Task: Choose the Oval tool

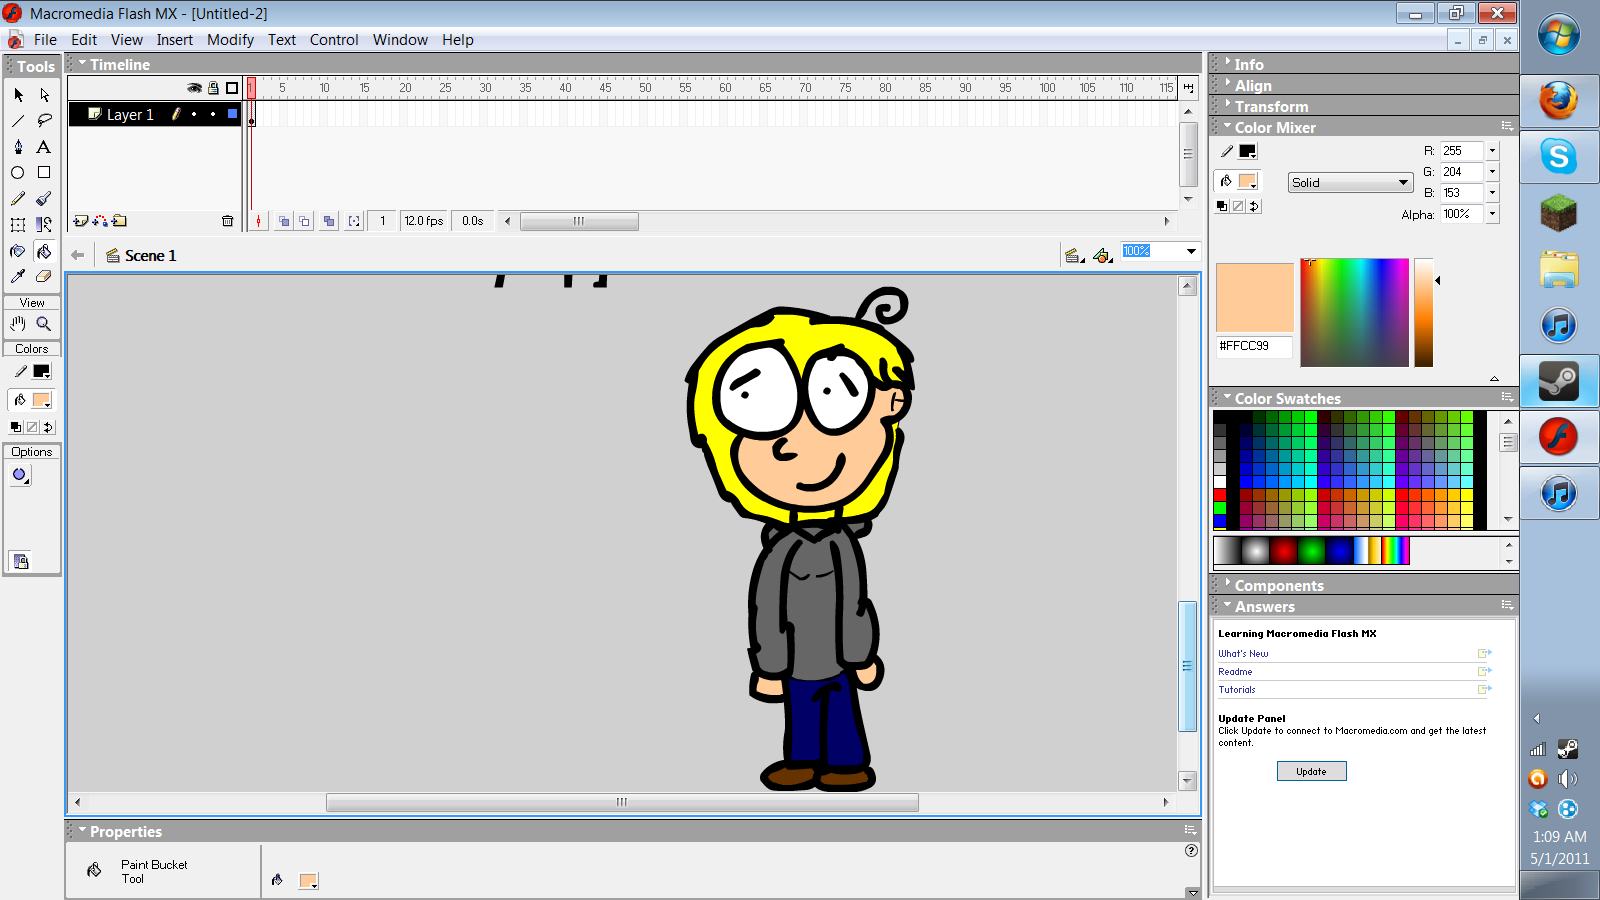Action: 18,172
